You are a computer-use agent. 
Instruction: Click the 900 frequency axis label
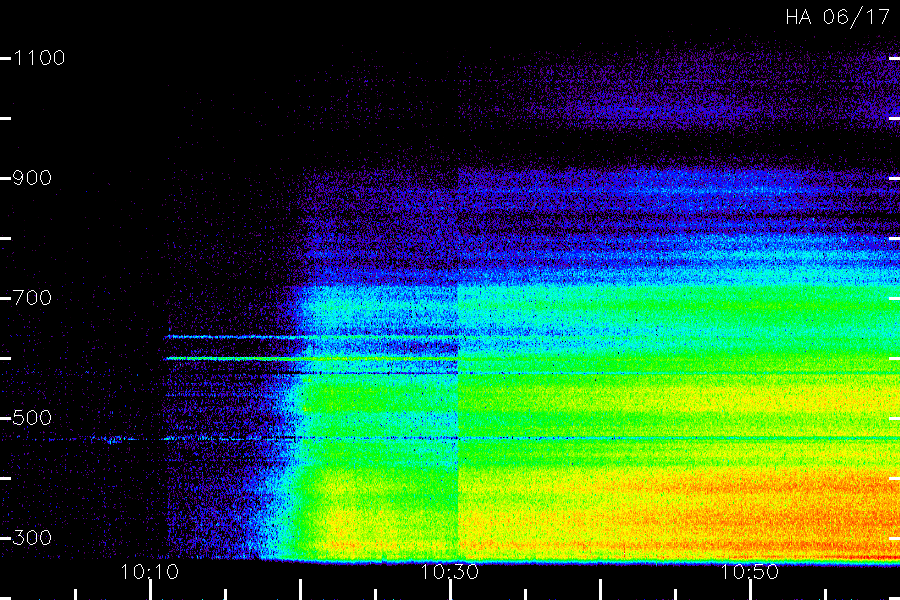[x=32, y=178]
